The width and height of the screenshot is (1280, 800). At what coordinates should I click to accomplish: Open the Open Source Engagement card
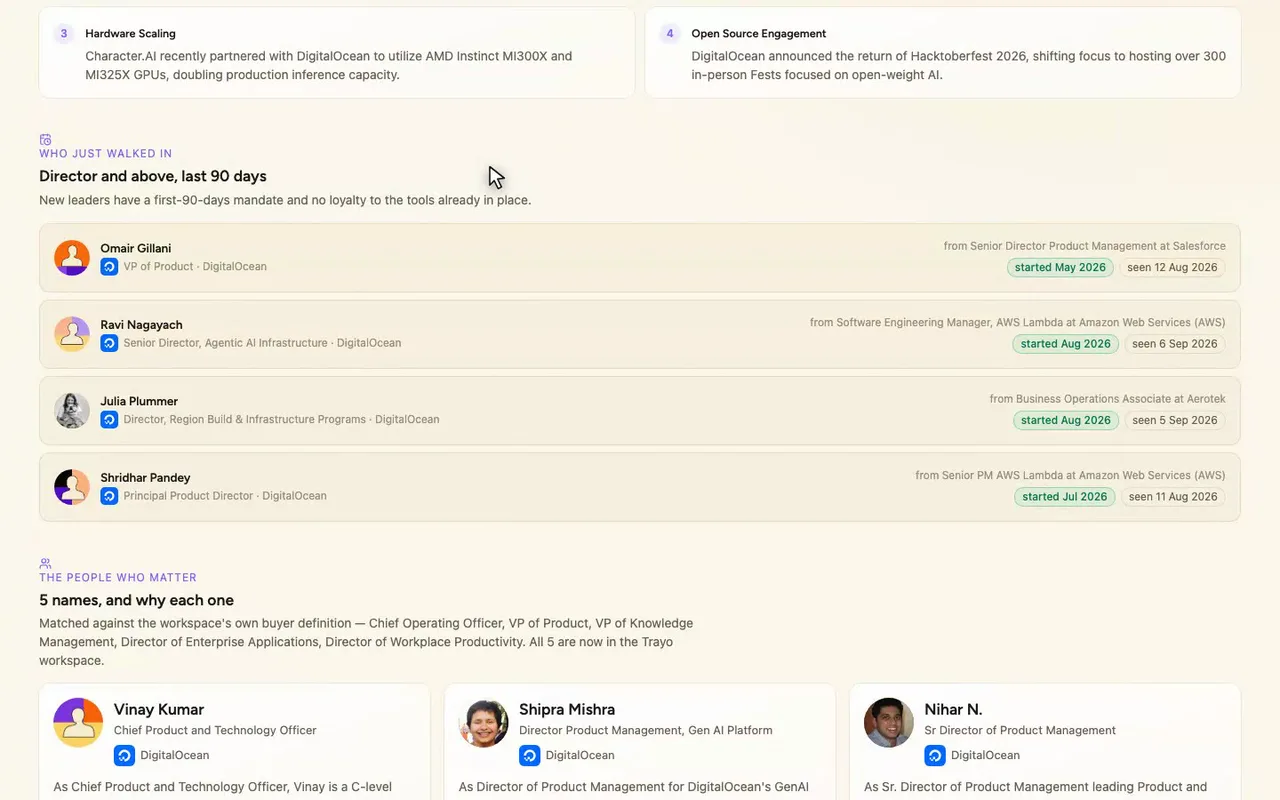943,53
